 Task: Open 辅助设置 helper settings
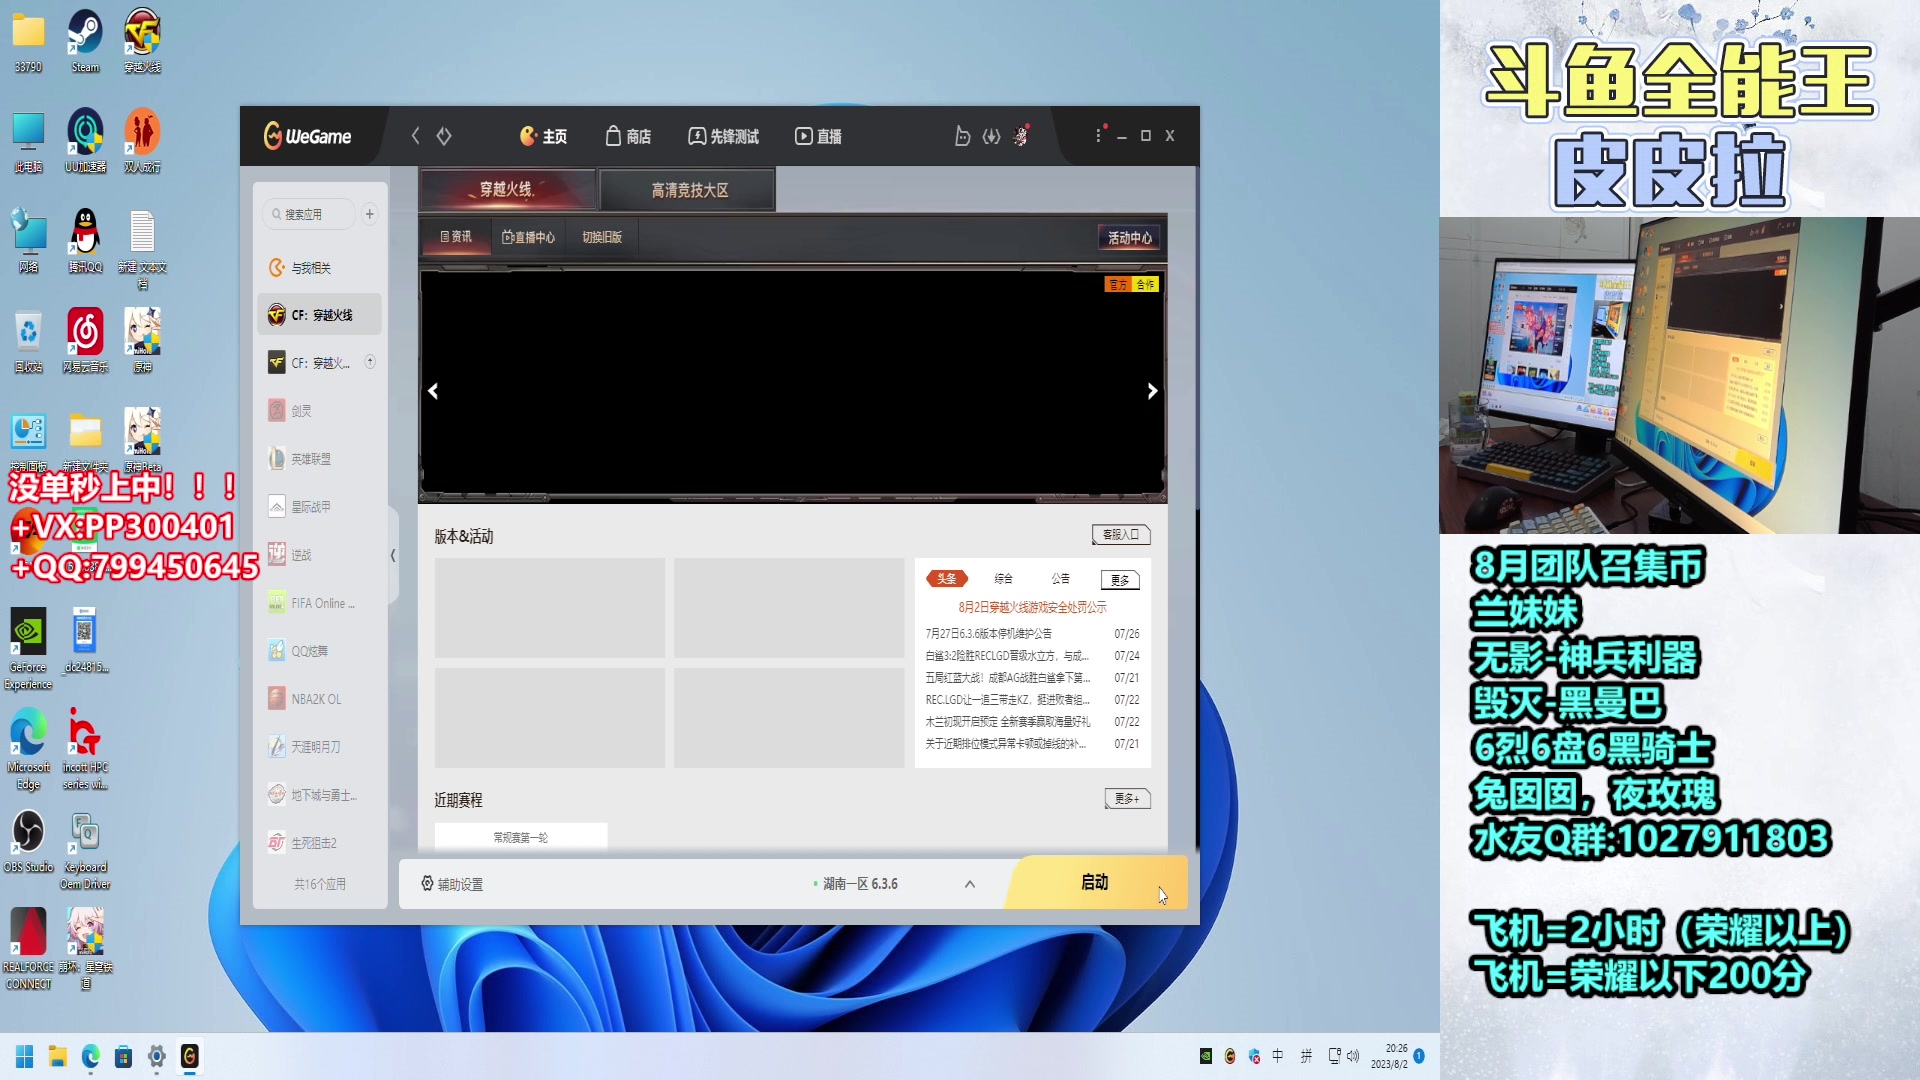tap(452, 884)
